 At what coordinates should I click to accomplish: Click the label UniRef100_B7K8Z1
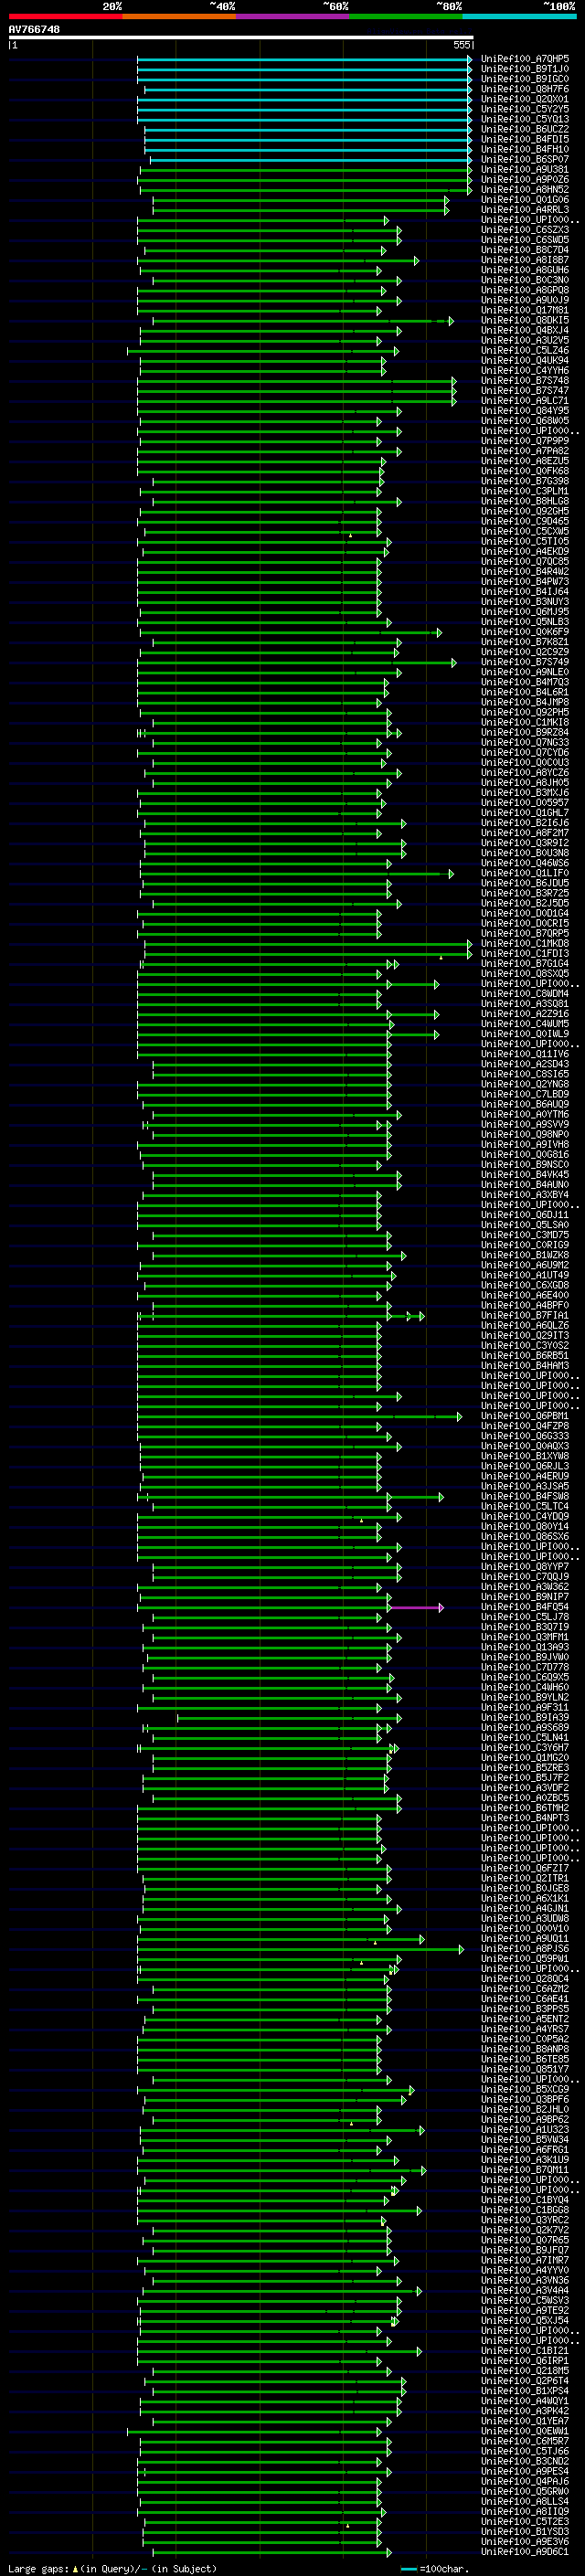pos(525,643)
